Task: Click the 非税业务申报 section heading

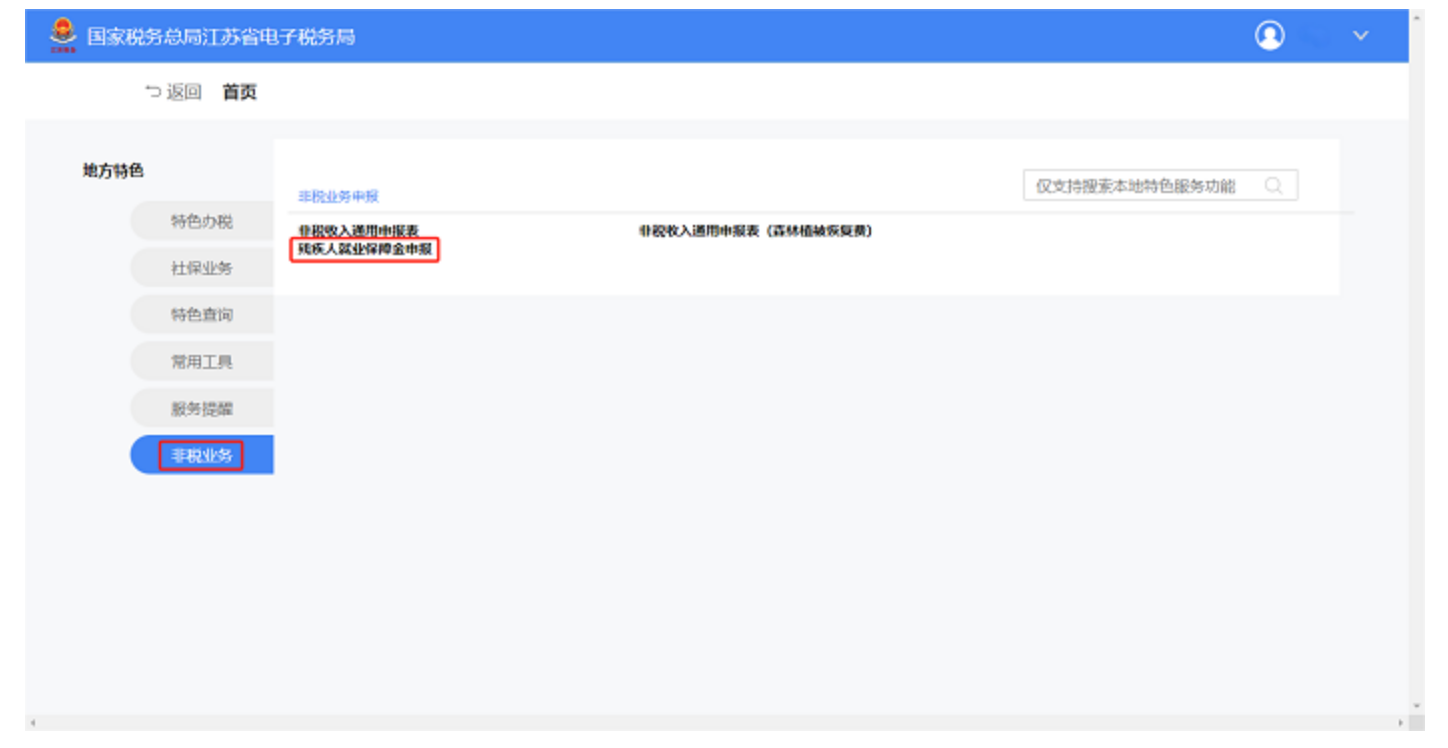Action: point(338,197)
